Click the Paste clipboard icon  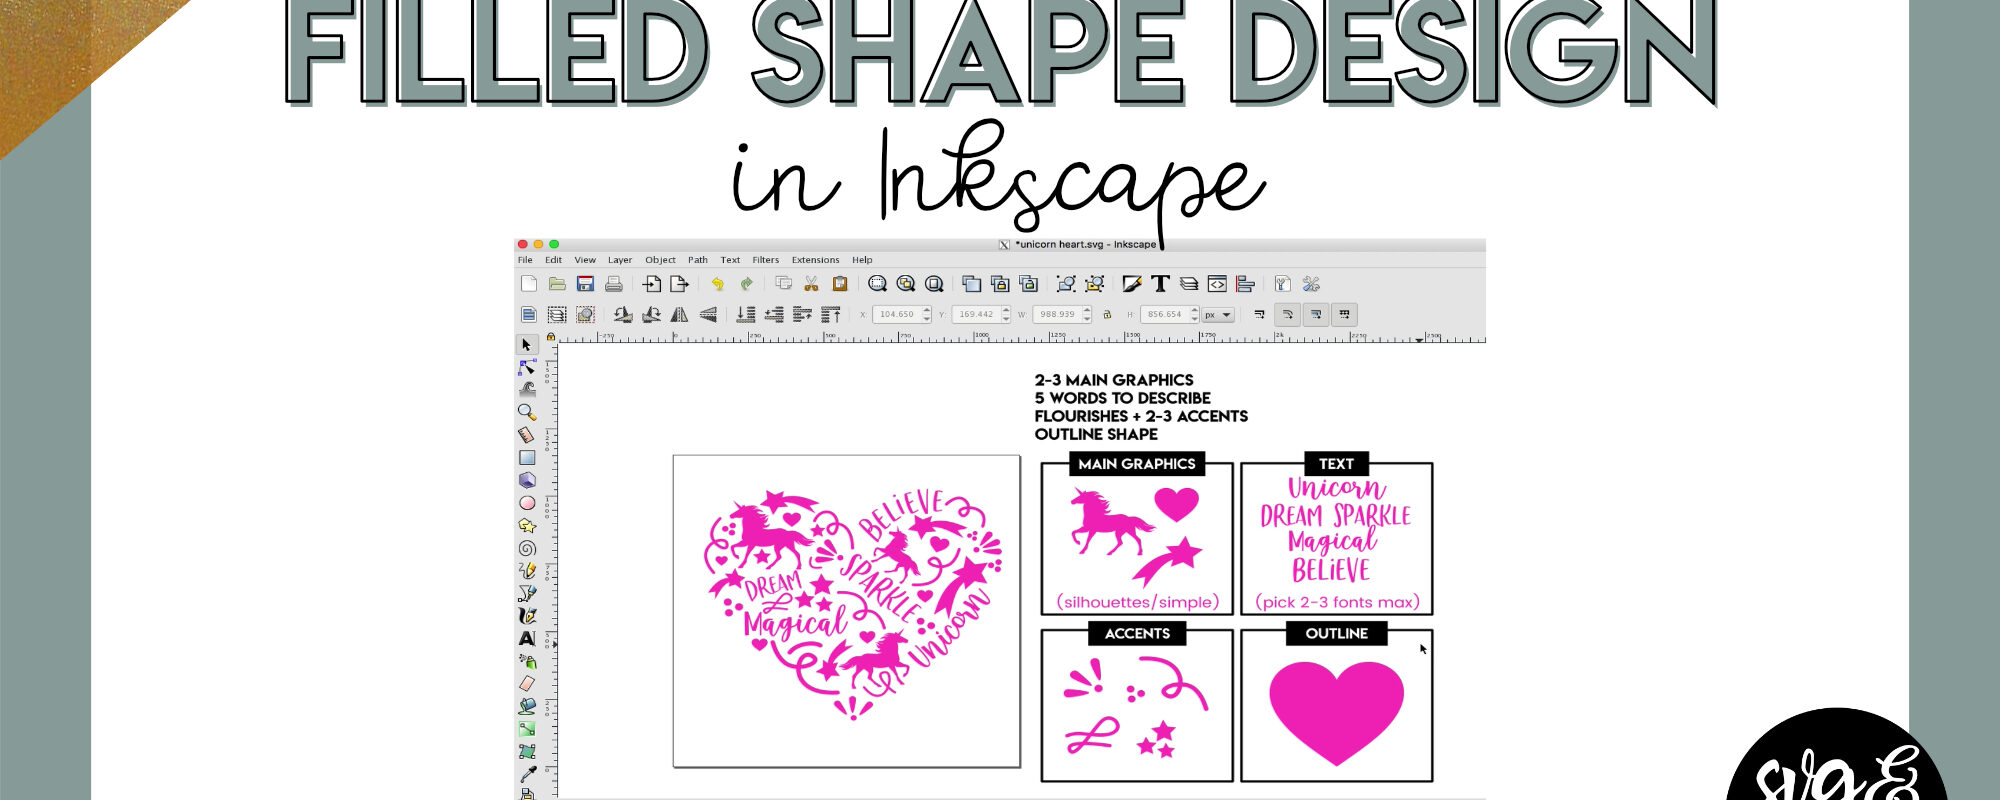840,284
